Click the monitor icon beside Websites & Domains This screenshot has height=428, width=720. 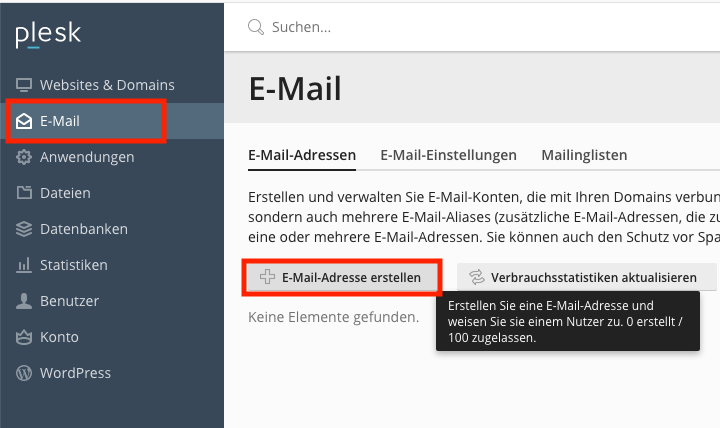[24, 85]
